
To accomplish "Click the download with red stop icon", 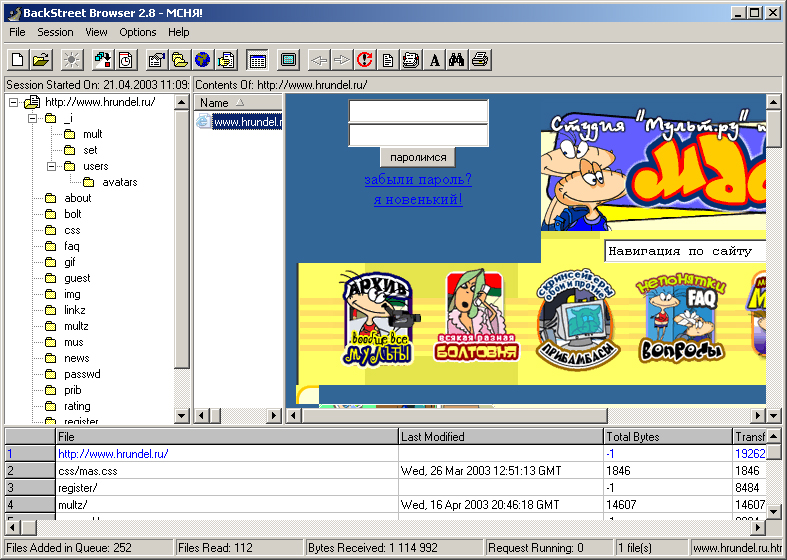I will pyautogui.click(x=102, y=60).
